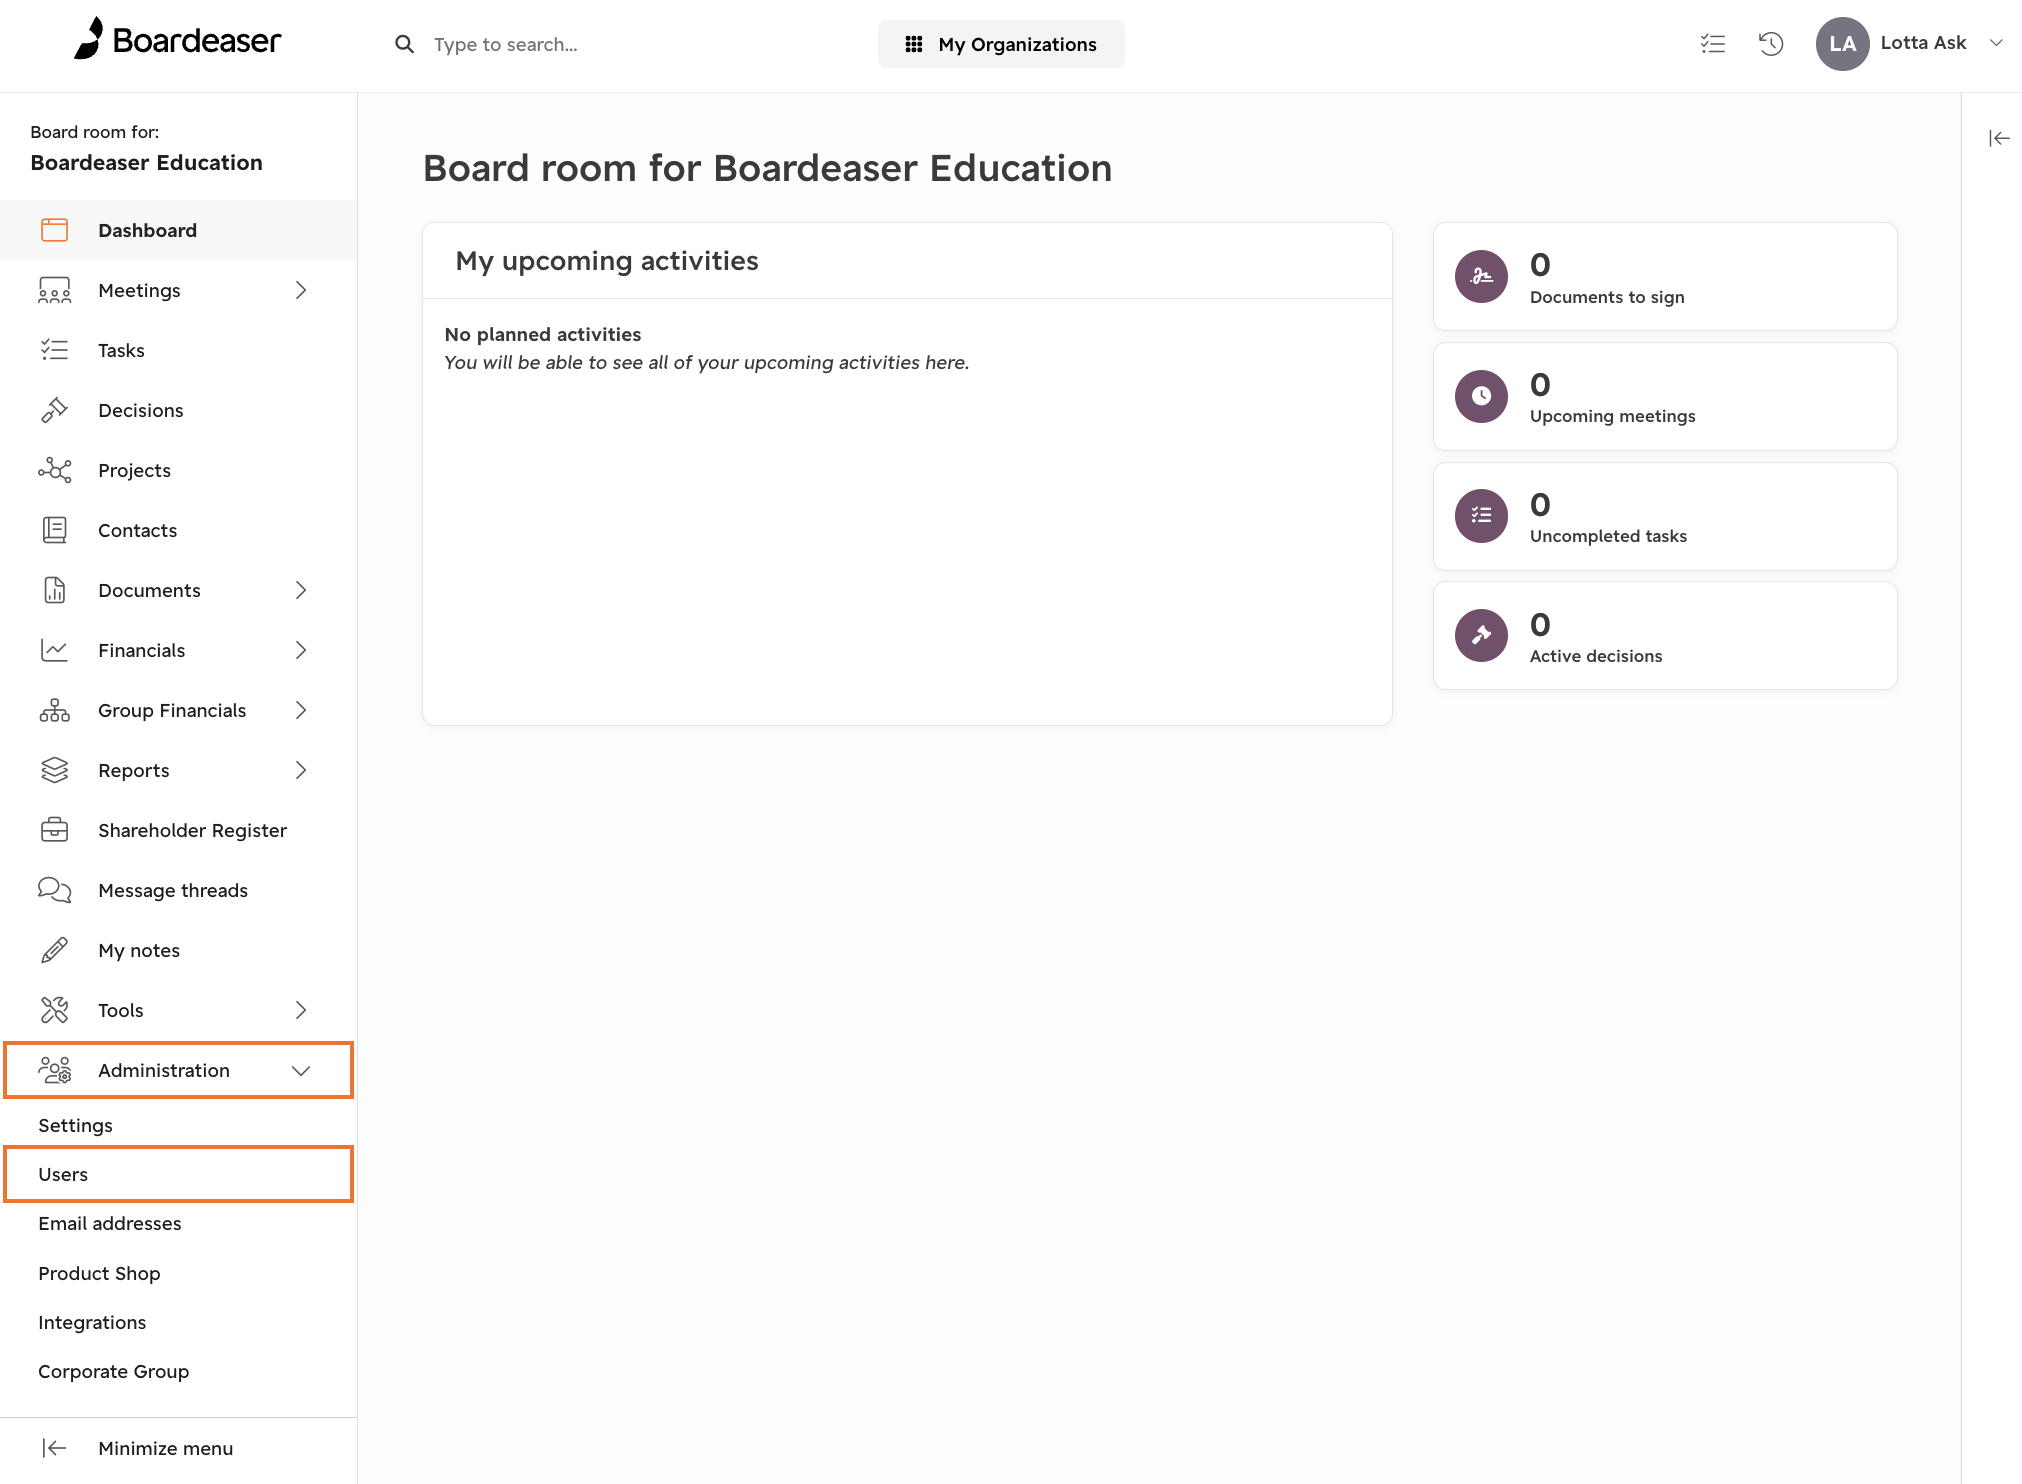Click the search magnifier icon
The width and height of the screenshot is (2022, 1484).
404,44
